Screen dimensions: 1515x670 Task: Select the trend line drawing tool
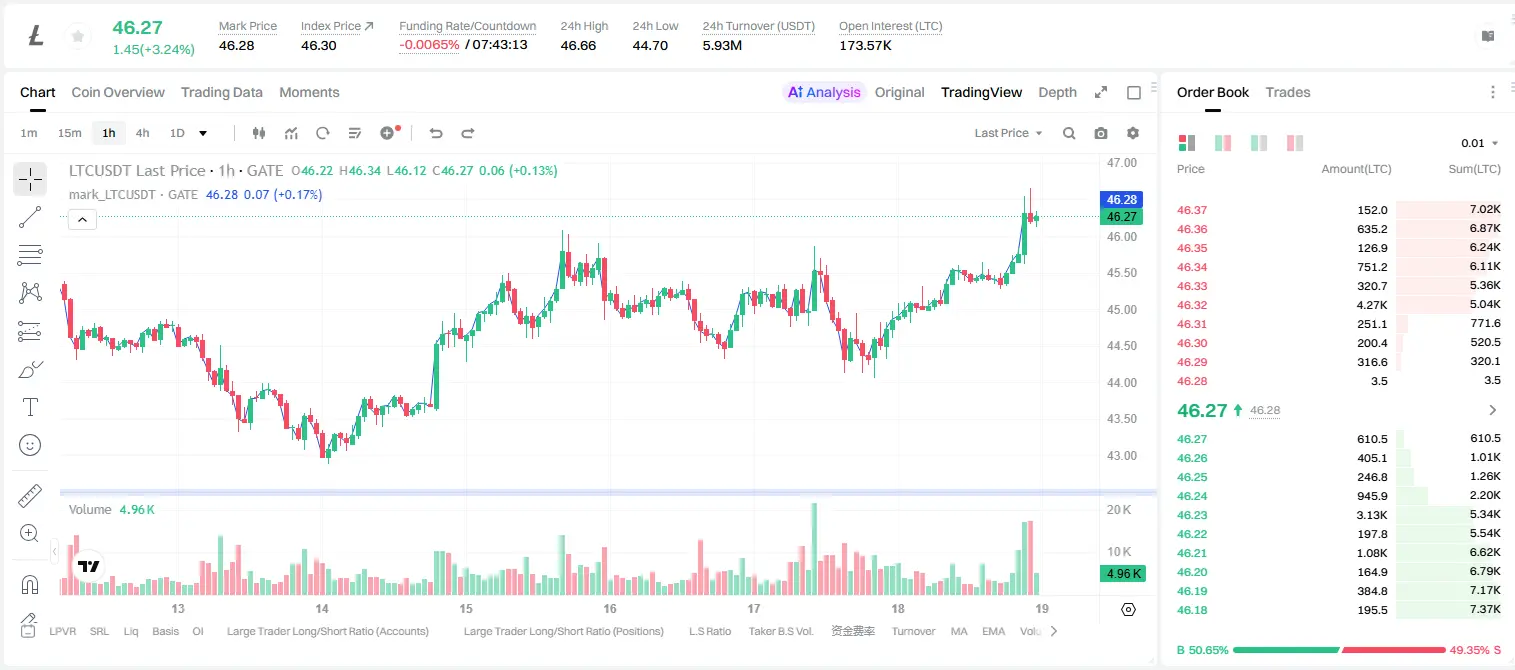pos(30,217)
